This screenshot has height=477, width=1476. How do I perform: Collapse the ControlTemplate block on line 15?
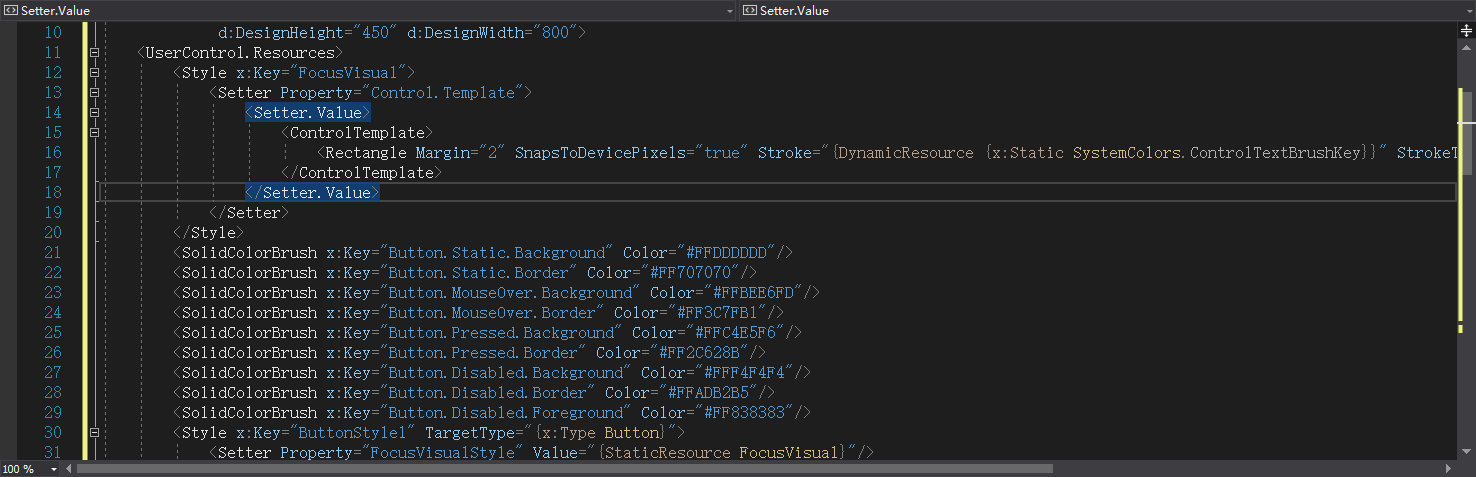[94, 132]
